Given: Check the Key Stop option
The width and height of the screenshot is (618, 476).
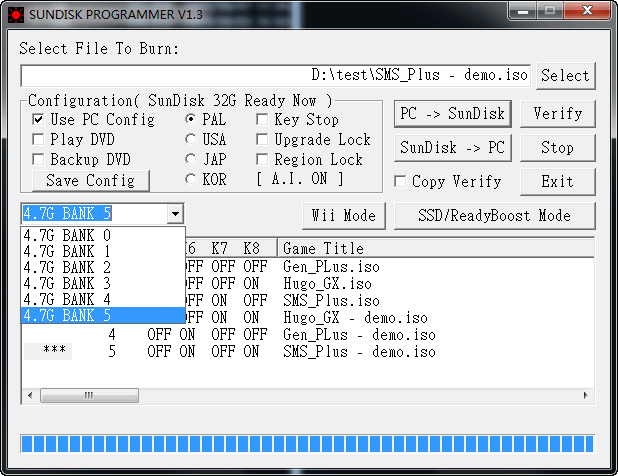Looking at the screenshot, I should click(262, 119).
